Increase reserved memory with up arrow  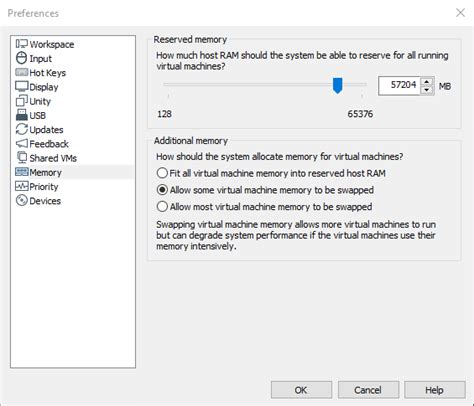427,81
